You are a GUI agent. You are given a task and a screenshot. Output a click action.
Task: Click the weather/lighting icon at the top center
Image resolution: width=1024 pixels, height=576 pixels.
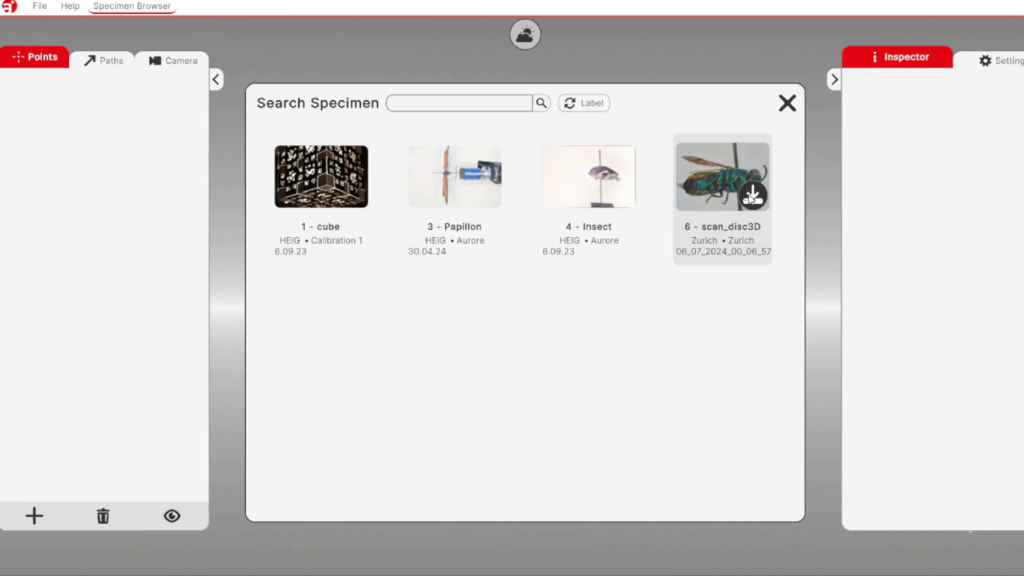coord(525,35)
